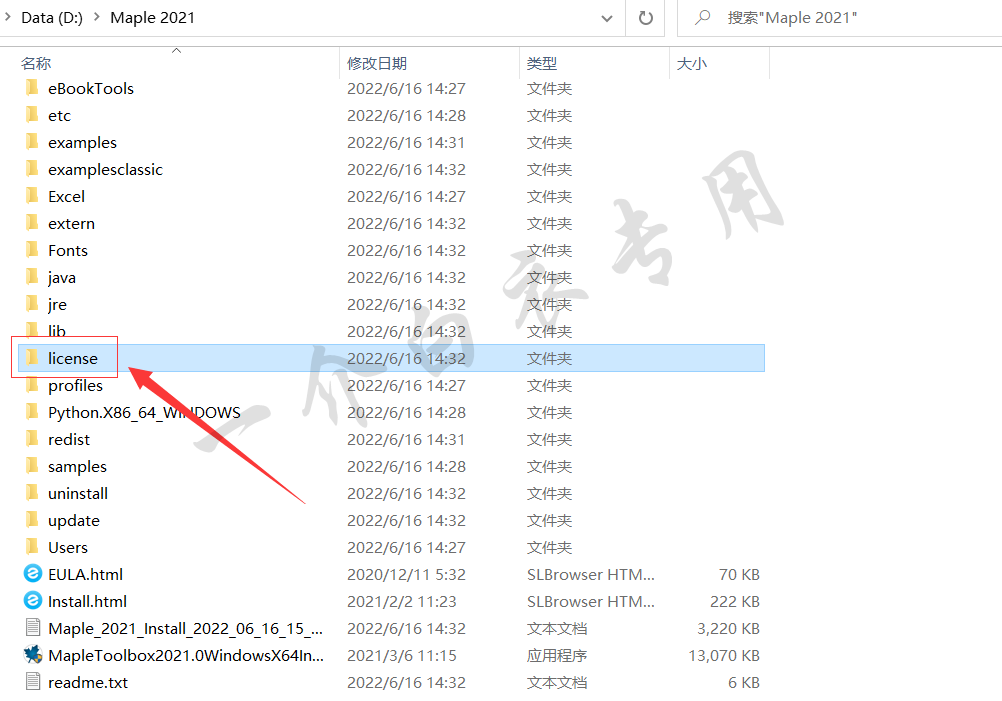
Task: Click the samples folder name
Action: pyautogui.click(x=77, y=466)
